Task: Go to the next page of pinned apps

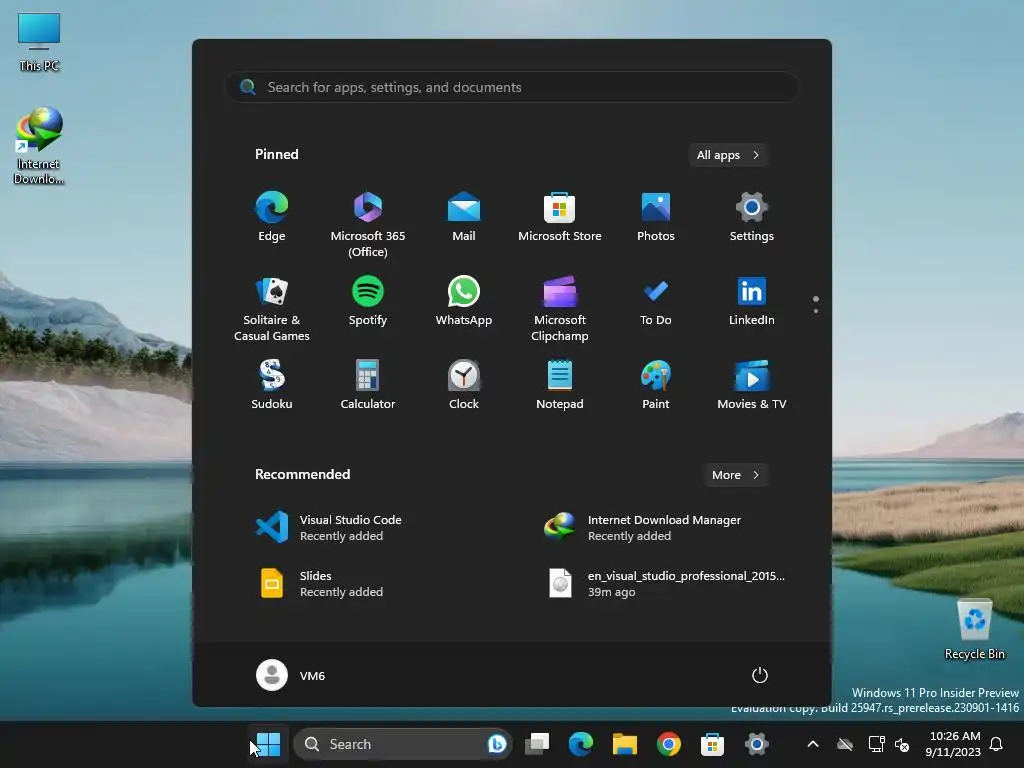Action: (x=816, y=311)
